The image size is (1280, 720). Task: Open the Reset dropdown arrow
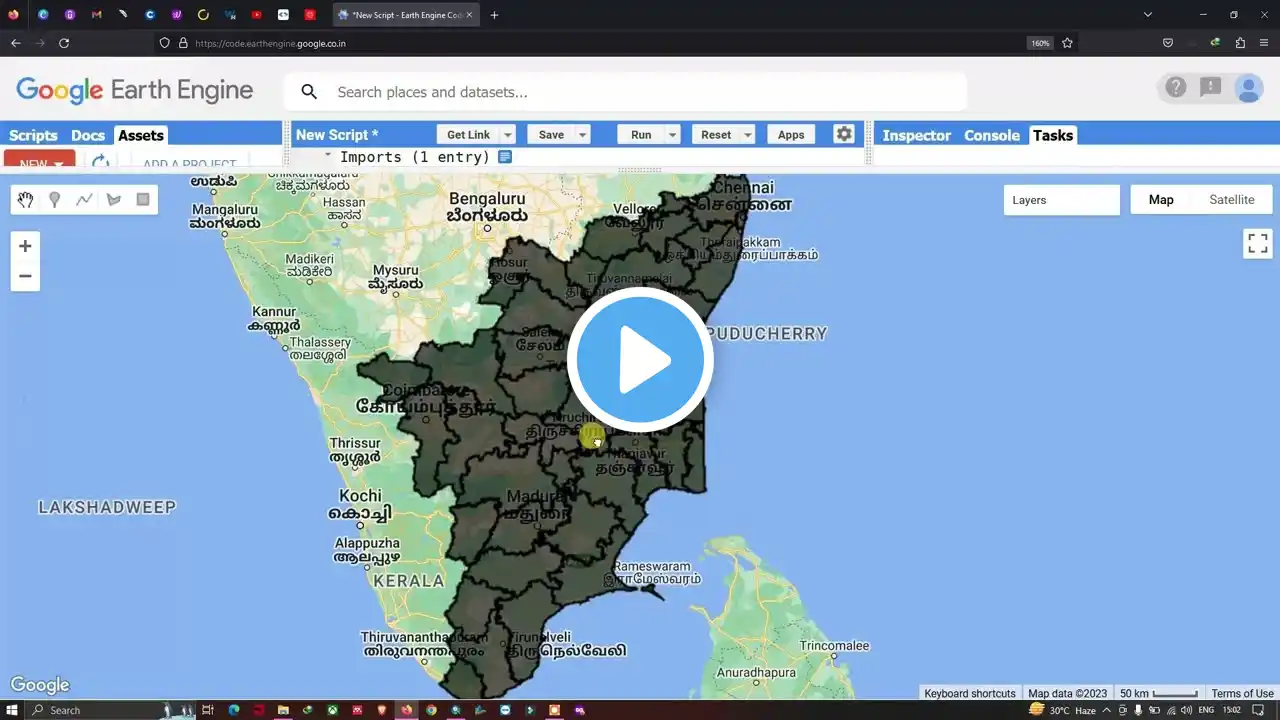pyautogui.click(x=747, y=134)
